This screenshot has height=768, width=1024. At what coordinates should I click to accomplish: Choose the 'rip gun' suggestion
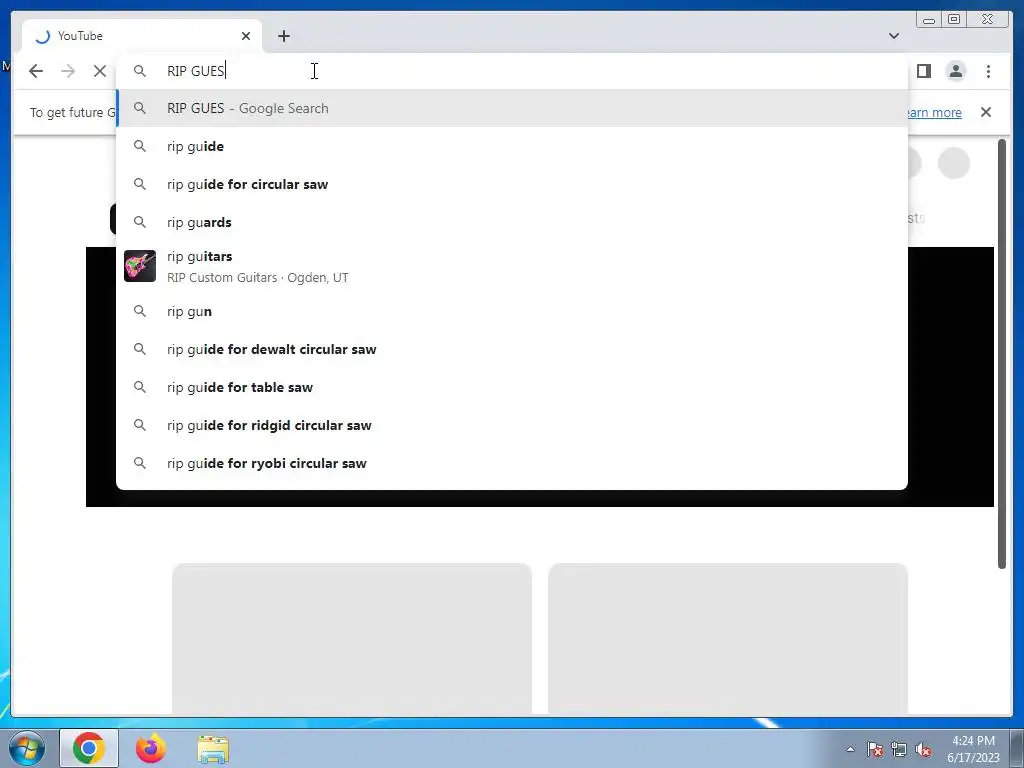point(512,312)
